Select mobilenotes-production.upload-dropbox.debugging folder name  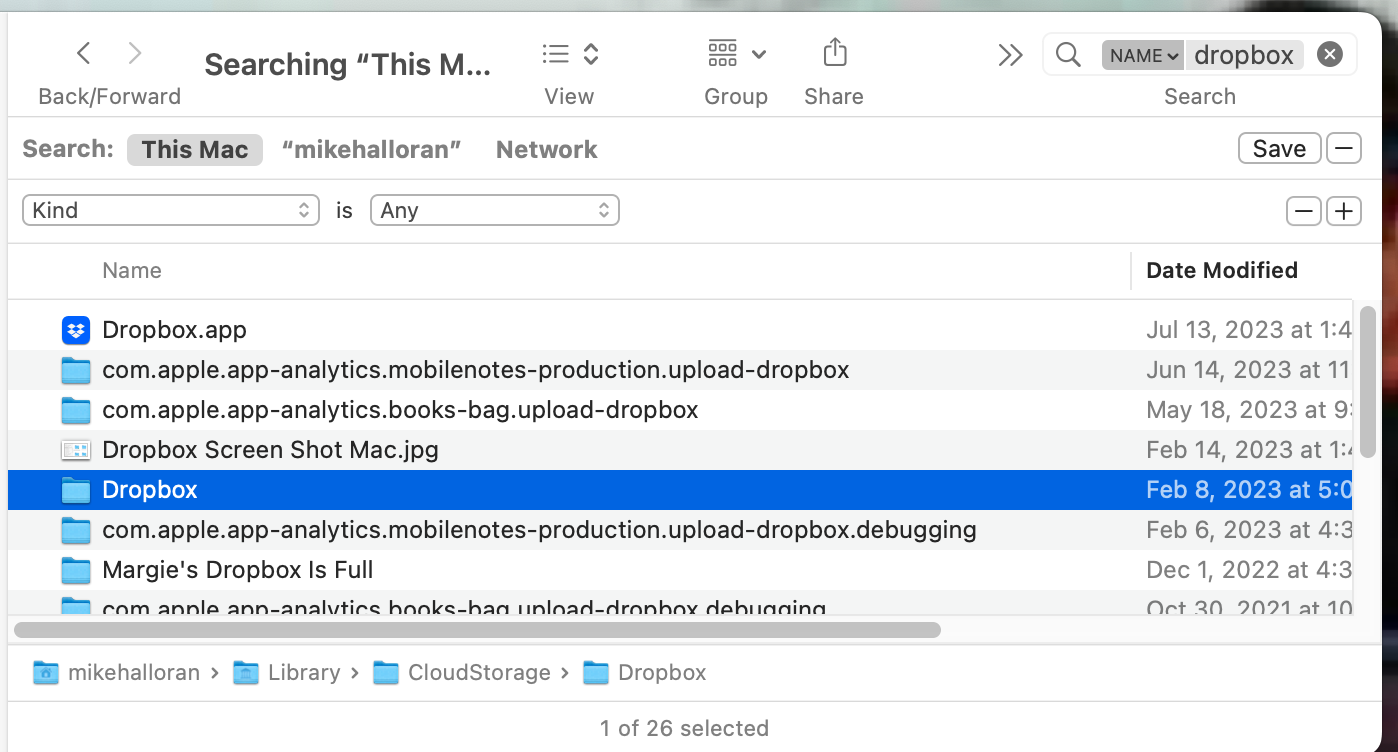(539, 530)
